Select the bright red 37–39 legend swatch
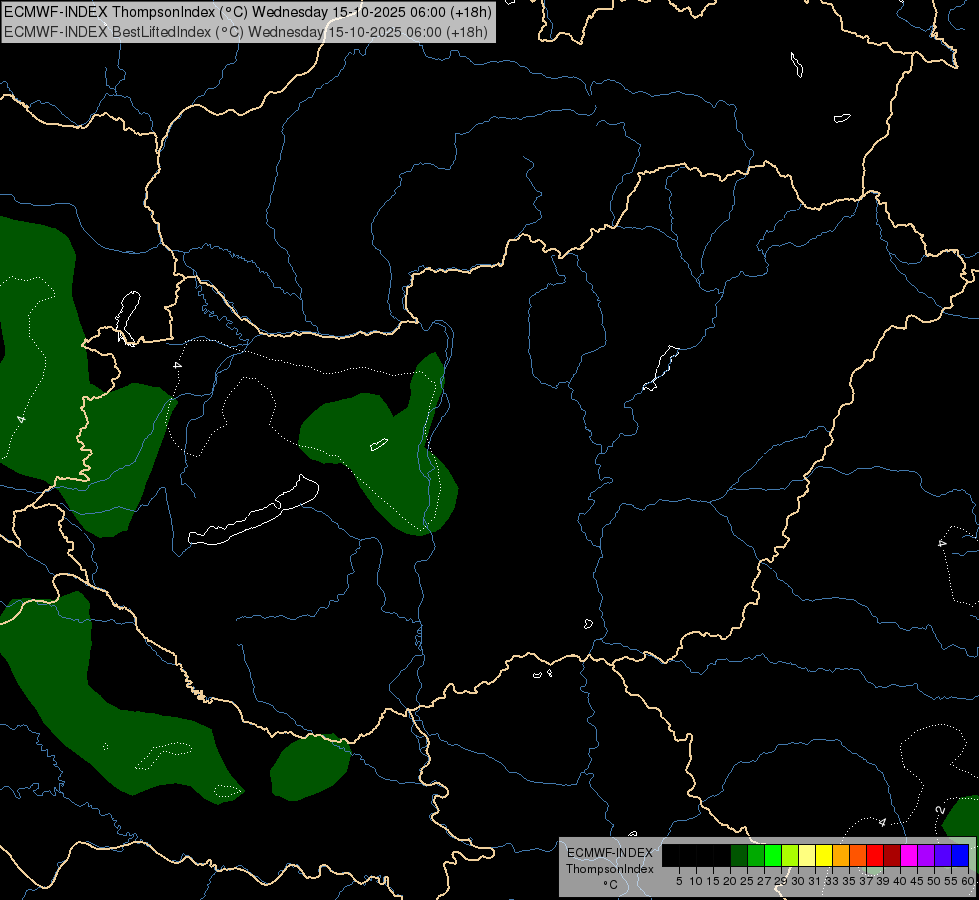The width and height of the screenshot is (979, 900). [874, 855]
